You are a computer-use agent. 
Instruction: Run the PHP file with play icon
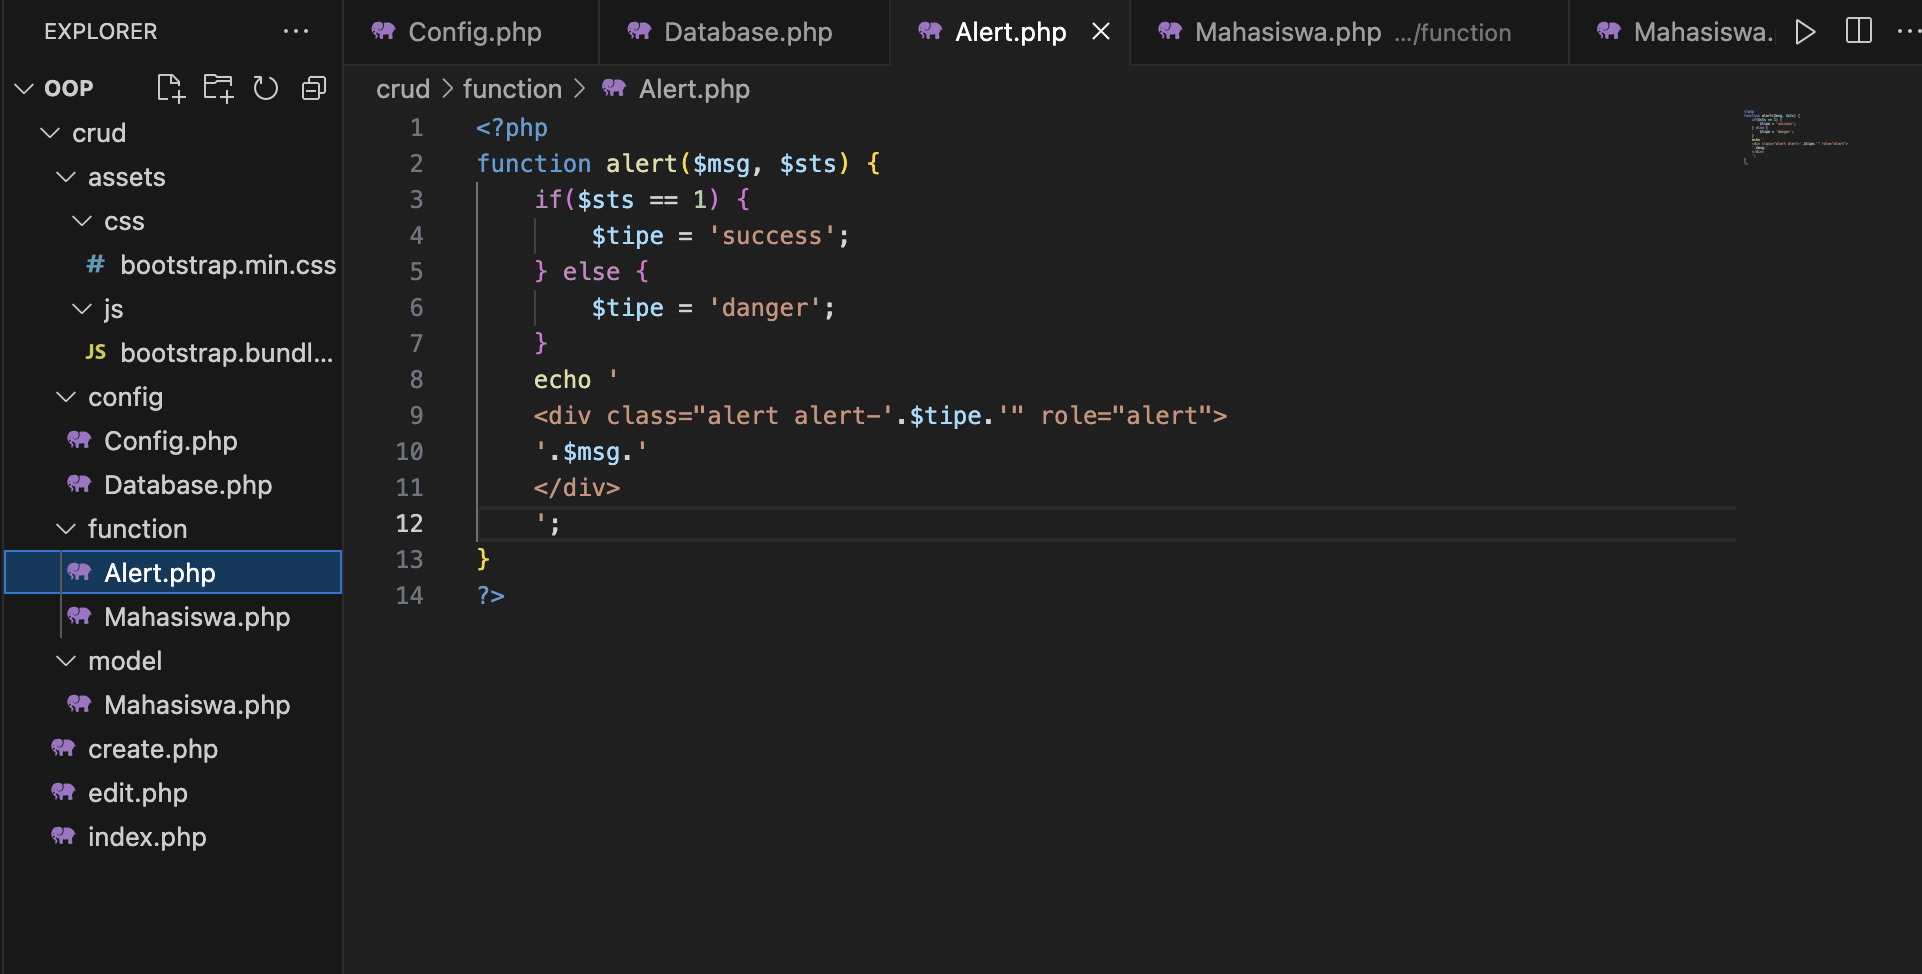coord(1805,32)
